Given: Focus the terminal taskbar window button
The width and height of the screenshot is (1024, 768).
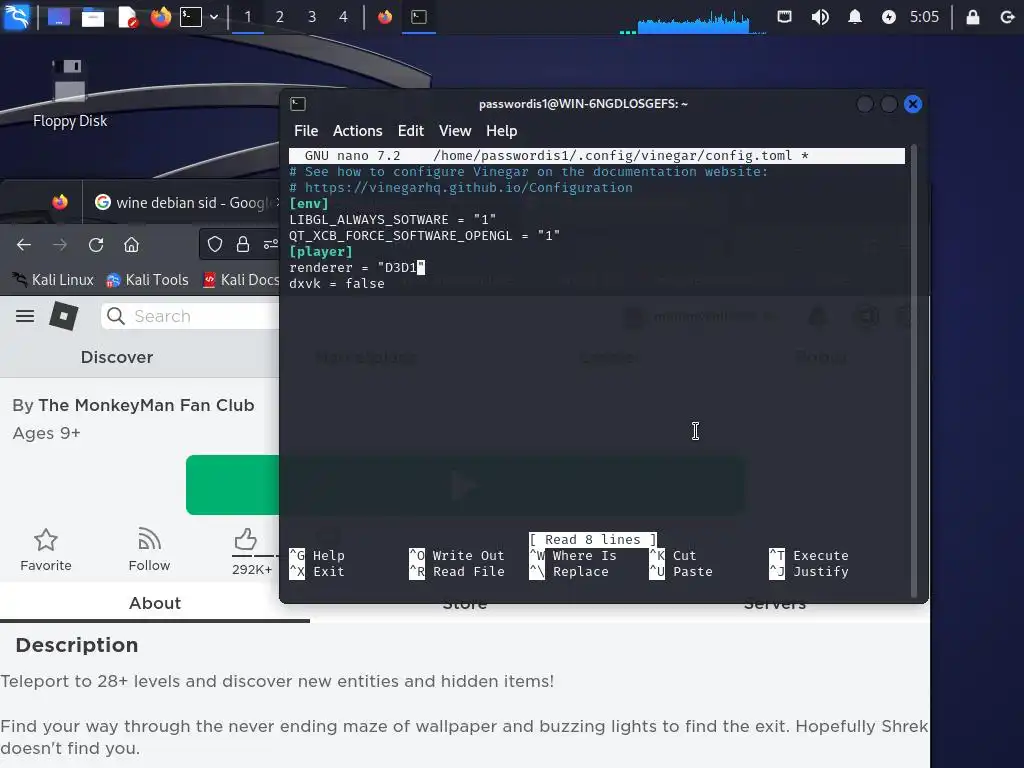Looking at the screenshot, I should point(419,17).
